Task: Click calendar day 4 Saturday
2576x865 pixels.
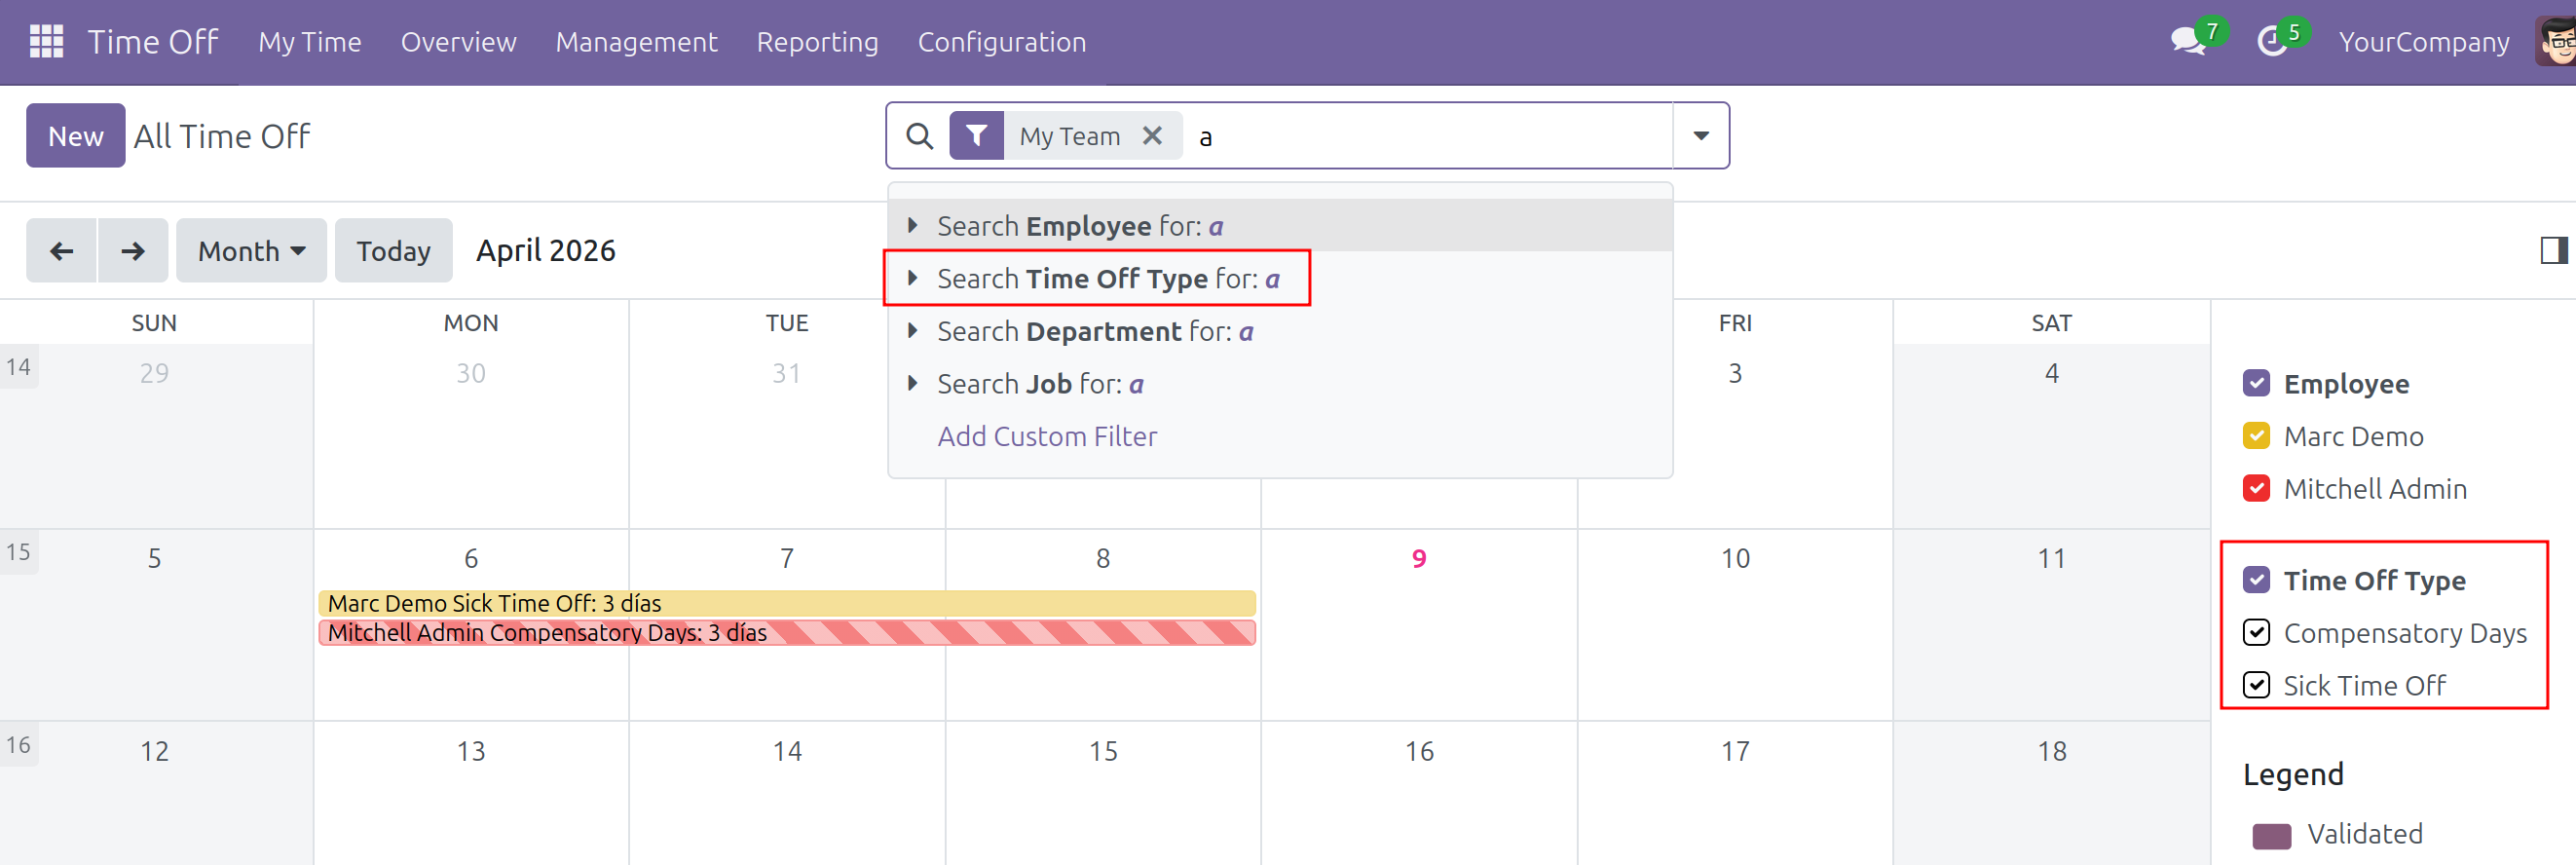Action: pos(2051,373)
